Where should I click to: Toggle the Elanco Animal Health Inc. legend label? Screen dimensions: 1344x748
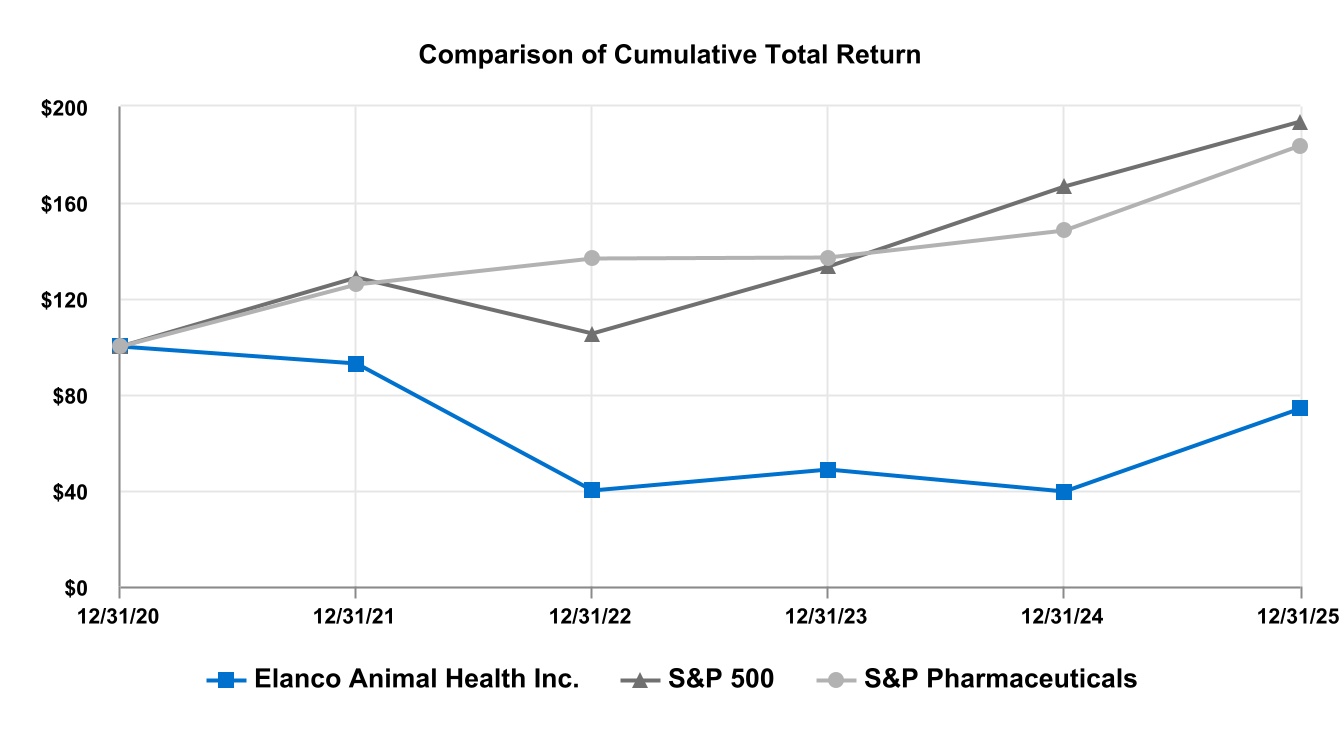click(x=417, y=680)
